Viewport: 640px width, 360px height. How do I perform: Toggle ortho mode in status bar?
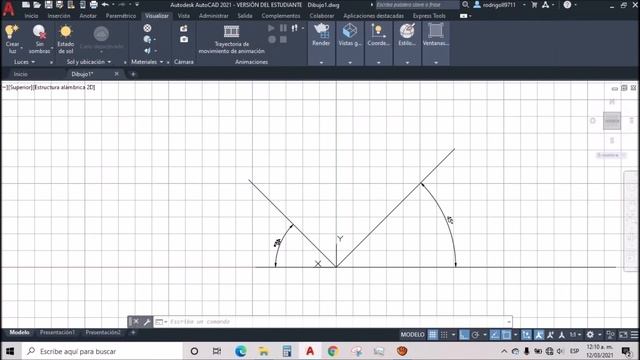[464, 335]
